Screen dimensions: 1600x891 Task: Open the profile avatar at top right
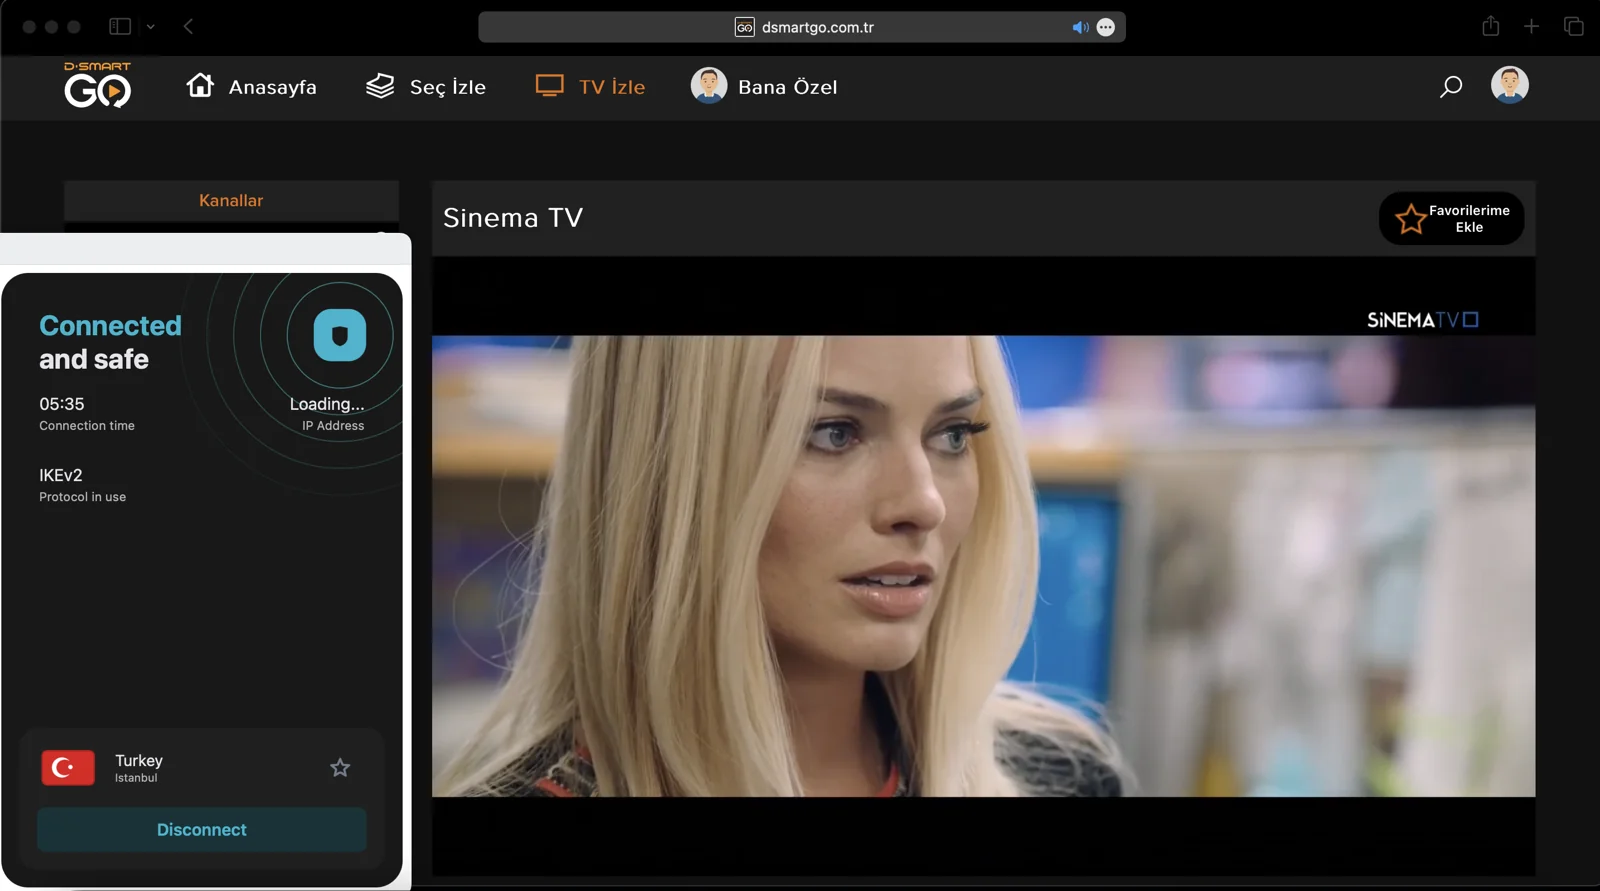pyautogui.click(x=1509, y=85)
